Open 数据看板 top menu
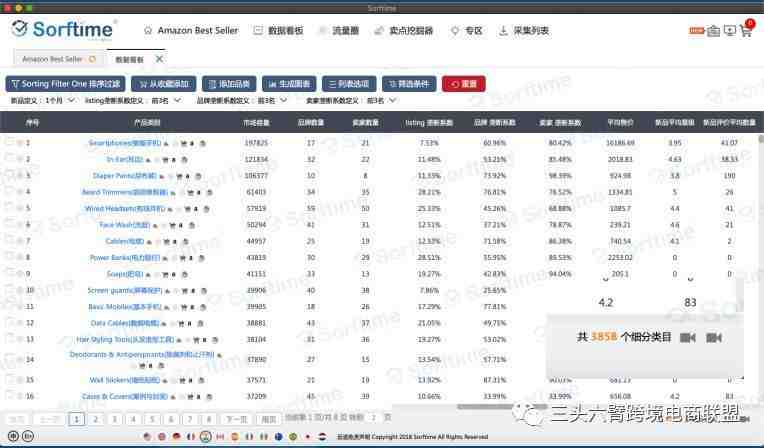This screenshot has height=448, width=764. (x=279, y=31)
